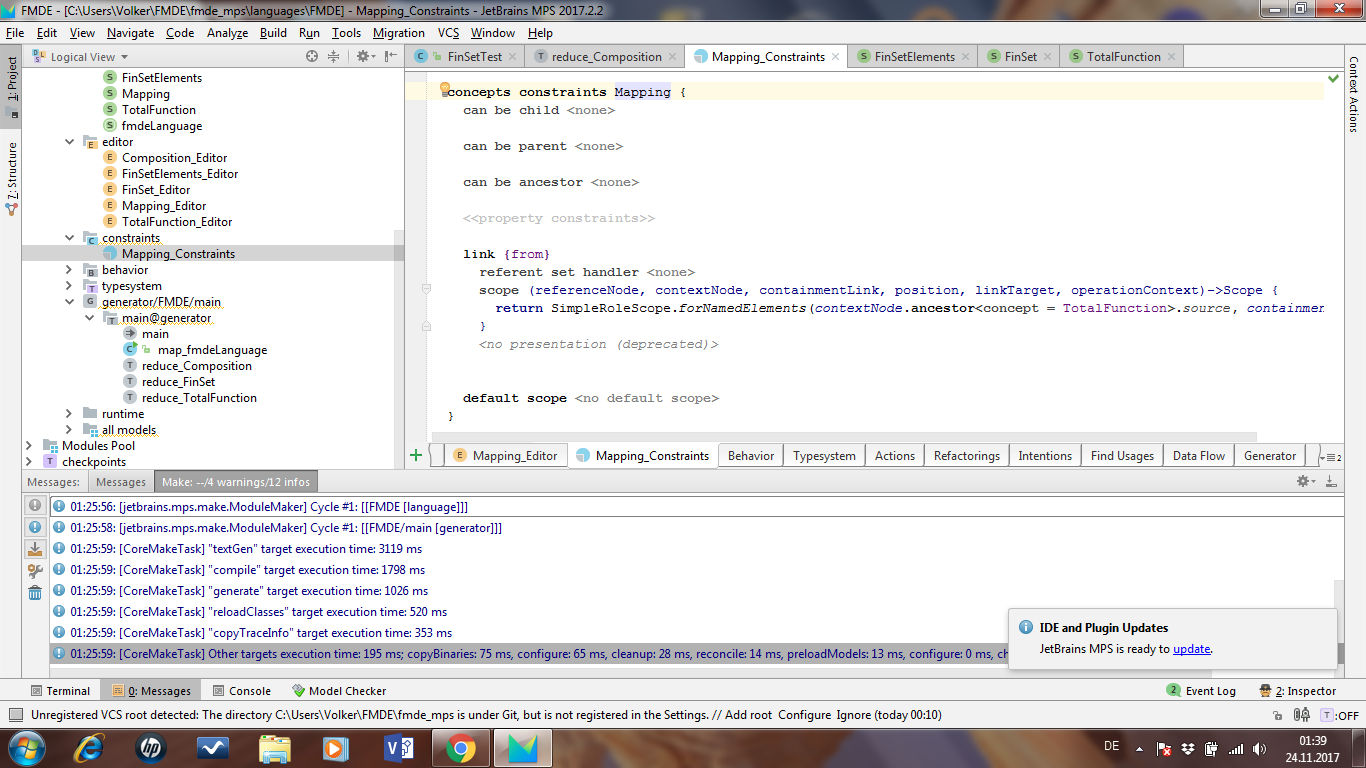Click the scroll from source crosshair icon
The image size is (1366, 768).
312,57
